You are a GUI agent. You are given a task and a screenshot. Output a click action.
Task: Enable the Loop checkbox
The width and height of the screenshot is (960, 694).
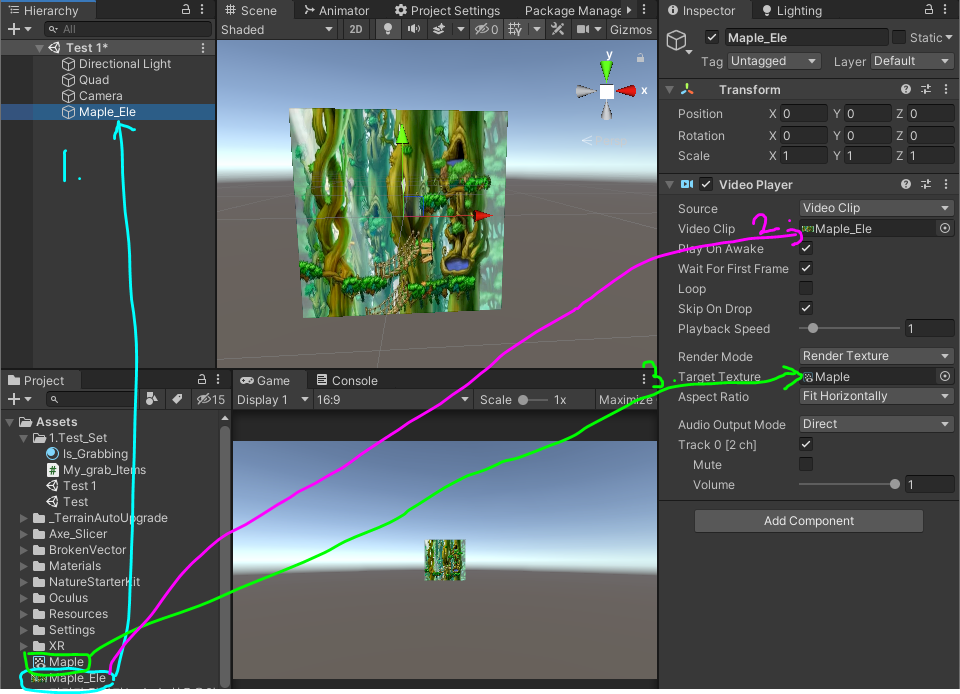point(806,288)
